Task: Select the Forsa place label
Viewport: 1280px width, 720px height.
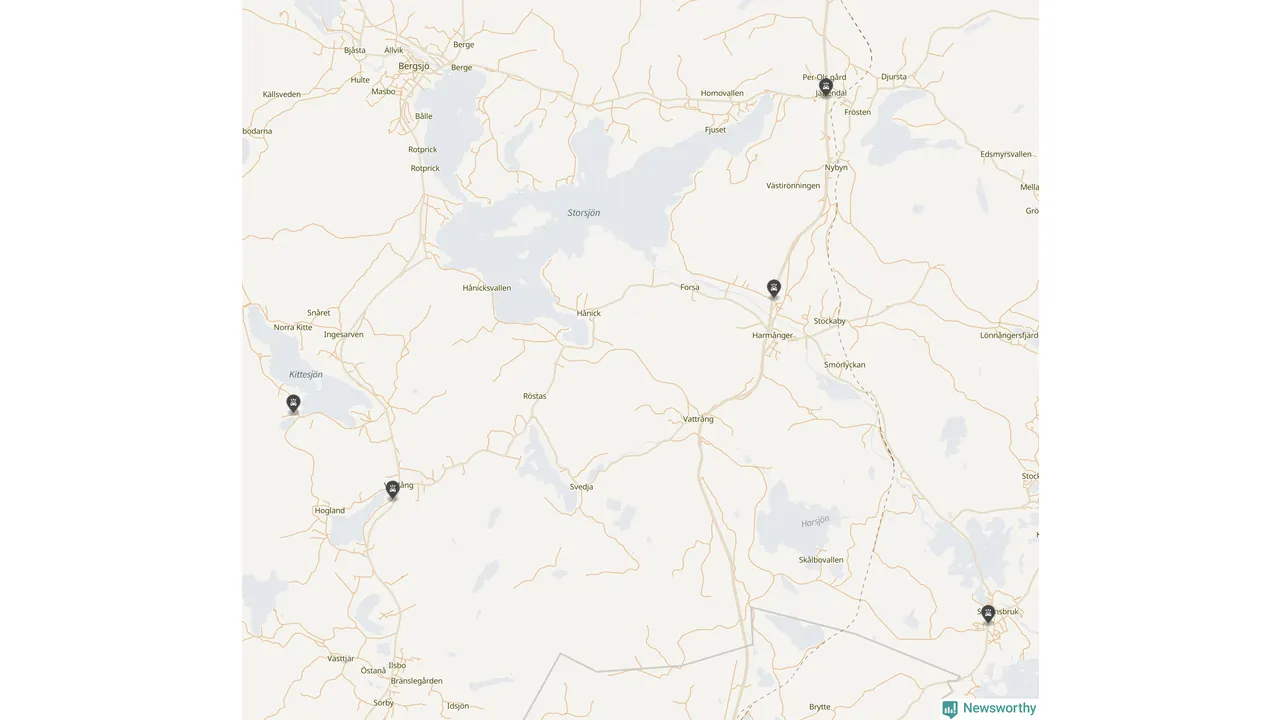Action: 690,287
